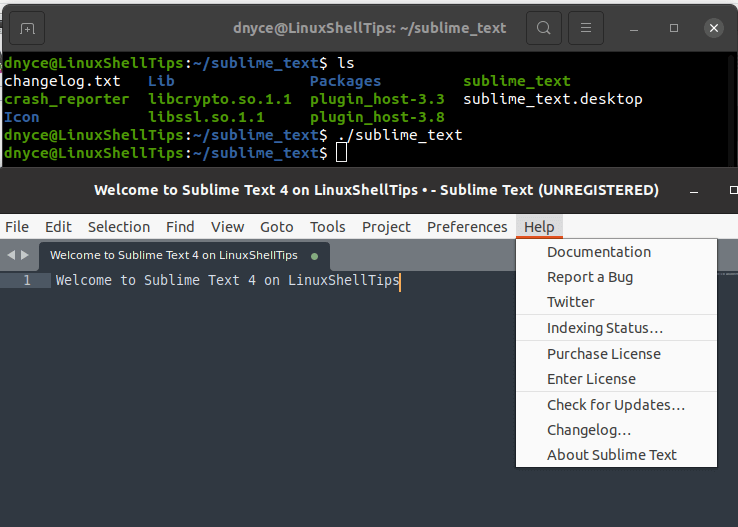This screenshot has height=527, width=738.
Task: Click plugin_host-3.3 in terminal output
Action: [377, 99]
